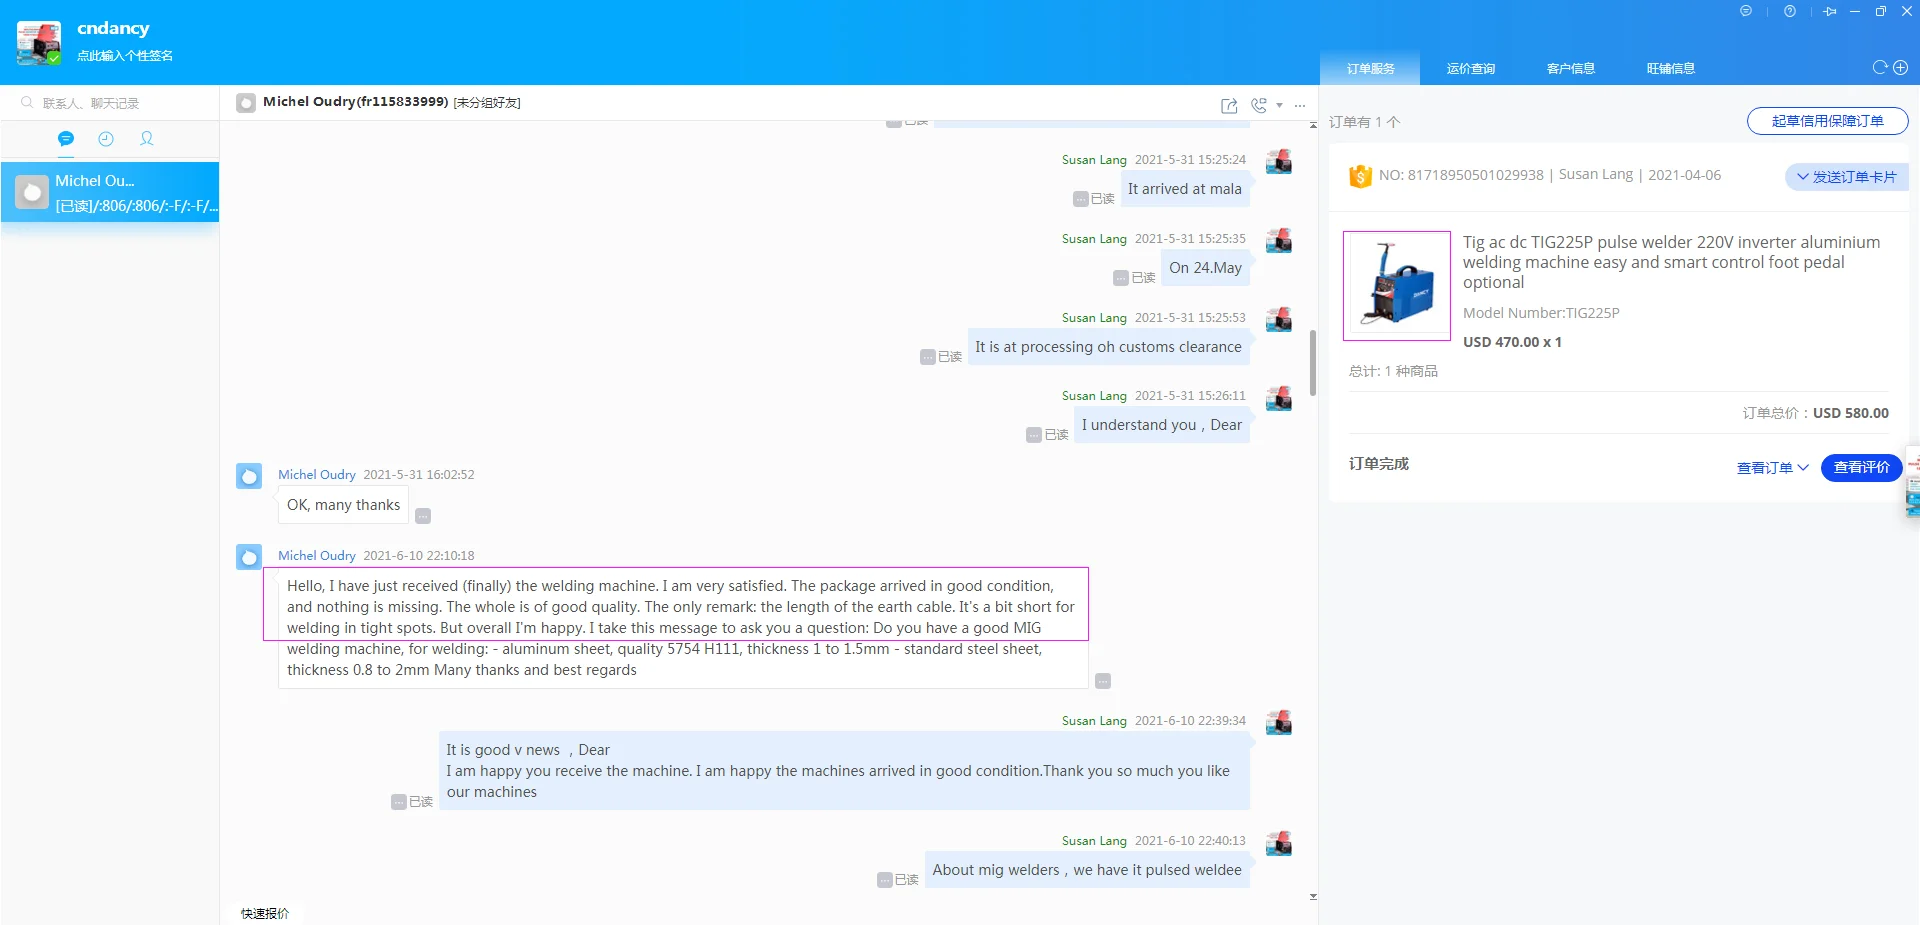Add a new panel tab with plus icon
This screenshot has width=1920, height=925.
pyautogui.click(x=1900, y=68)
